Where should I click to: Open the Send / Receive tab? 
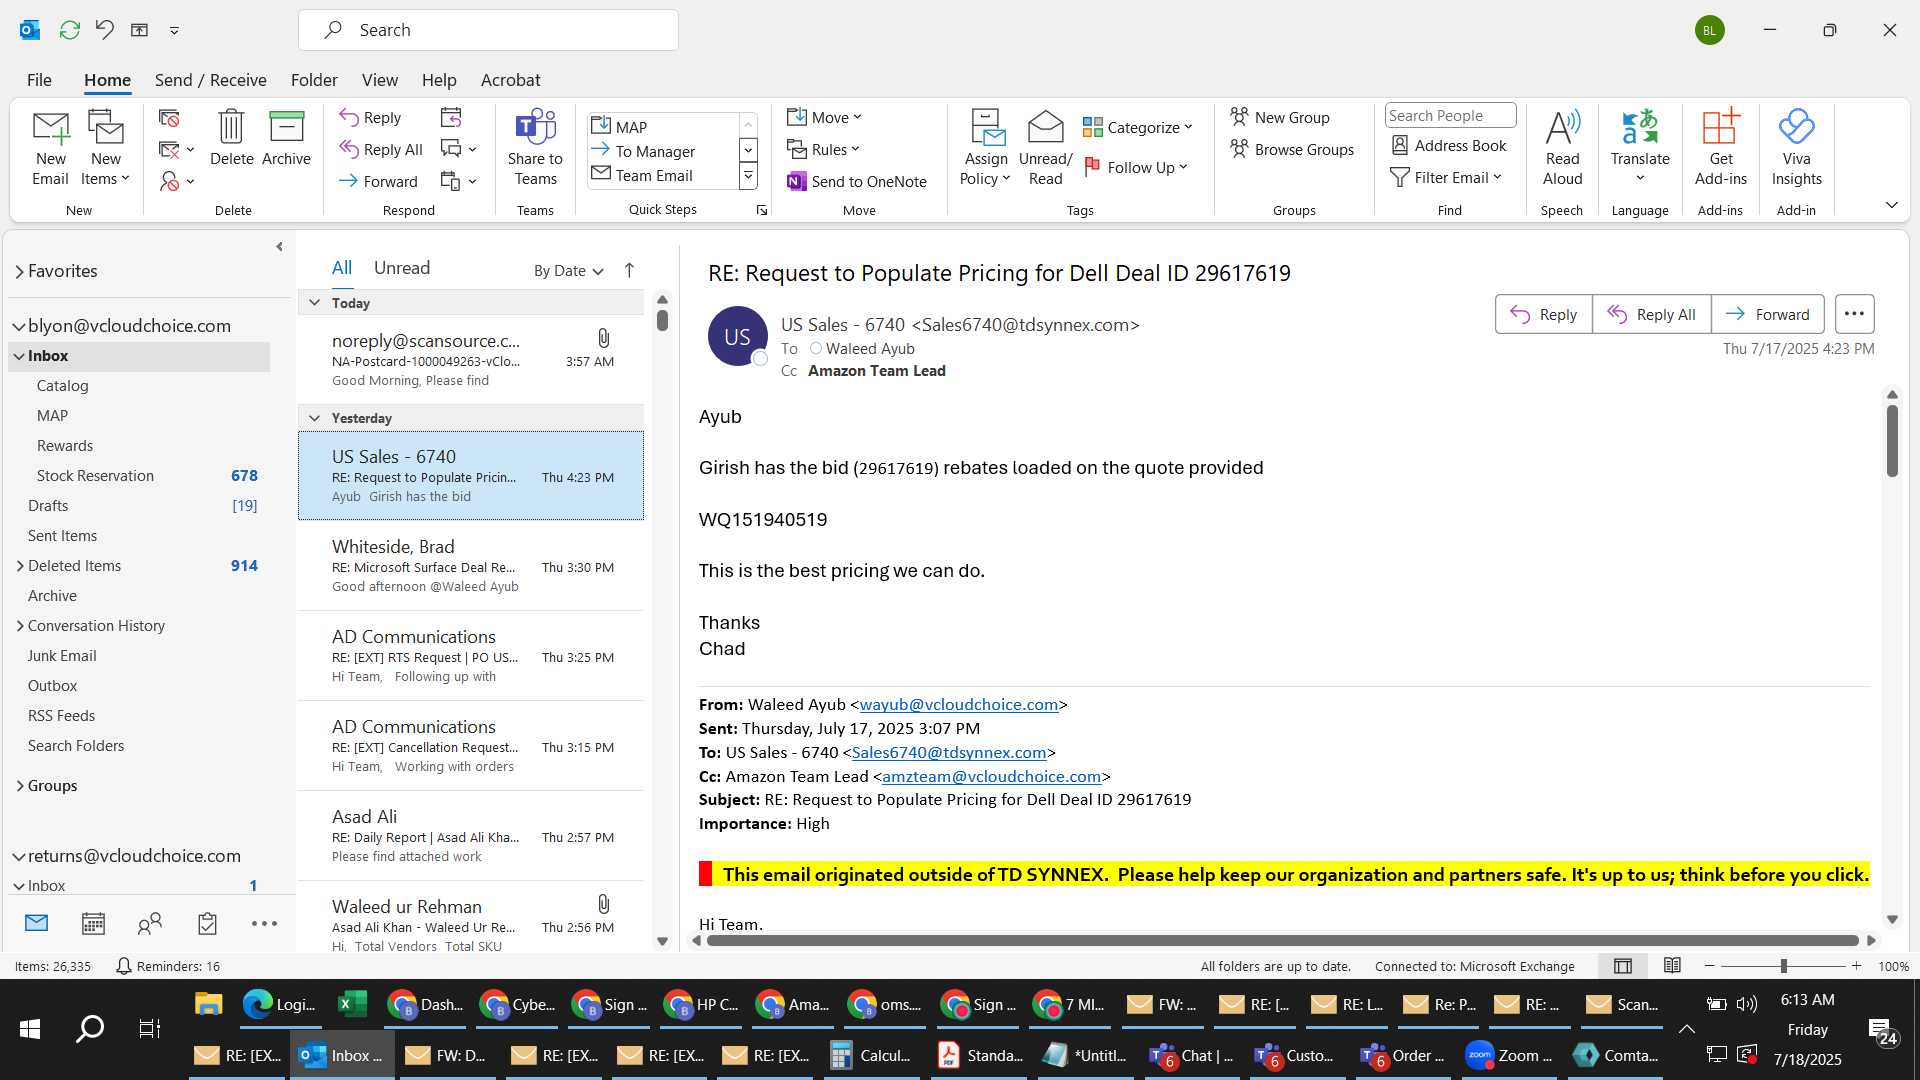click(210, 80)
